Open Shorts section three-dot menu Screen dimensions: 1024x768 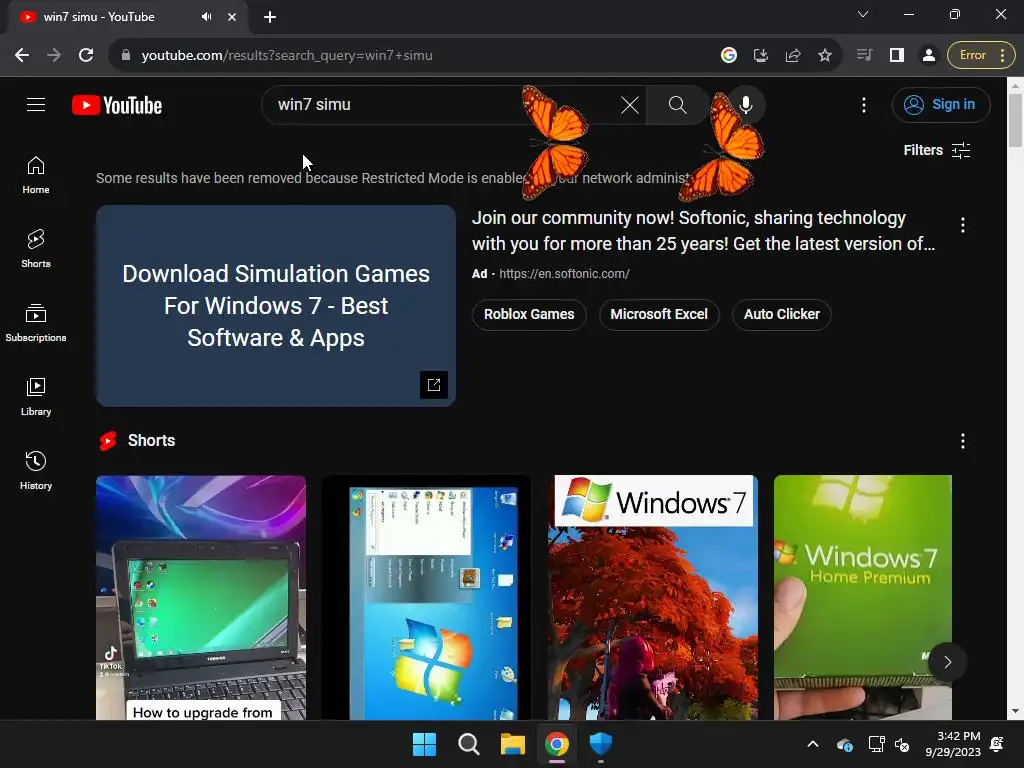[x=963, y=441]
